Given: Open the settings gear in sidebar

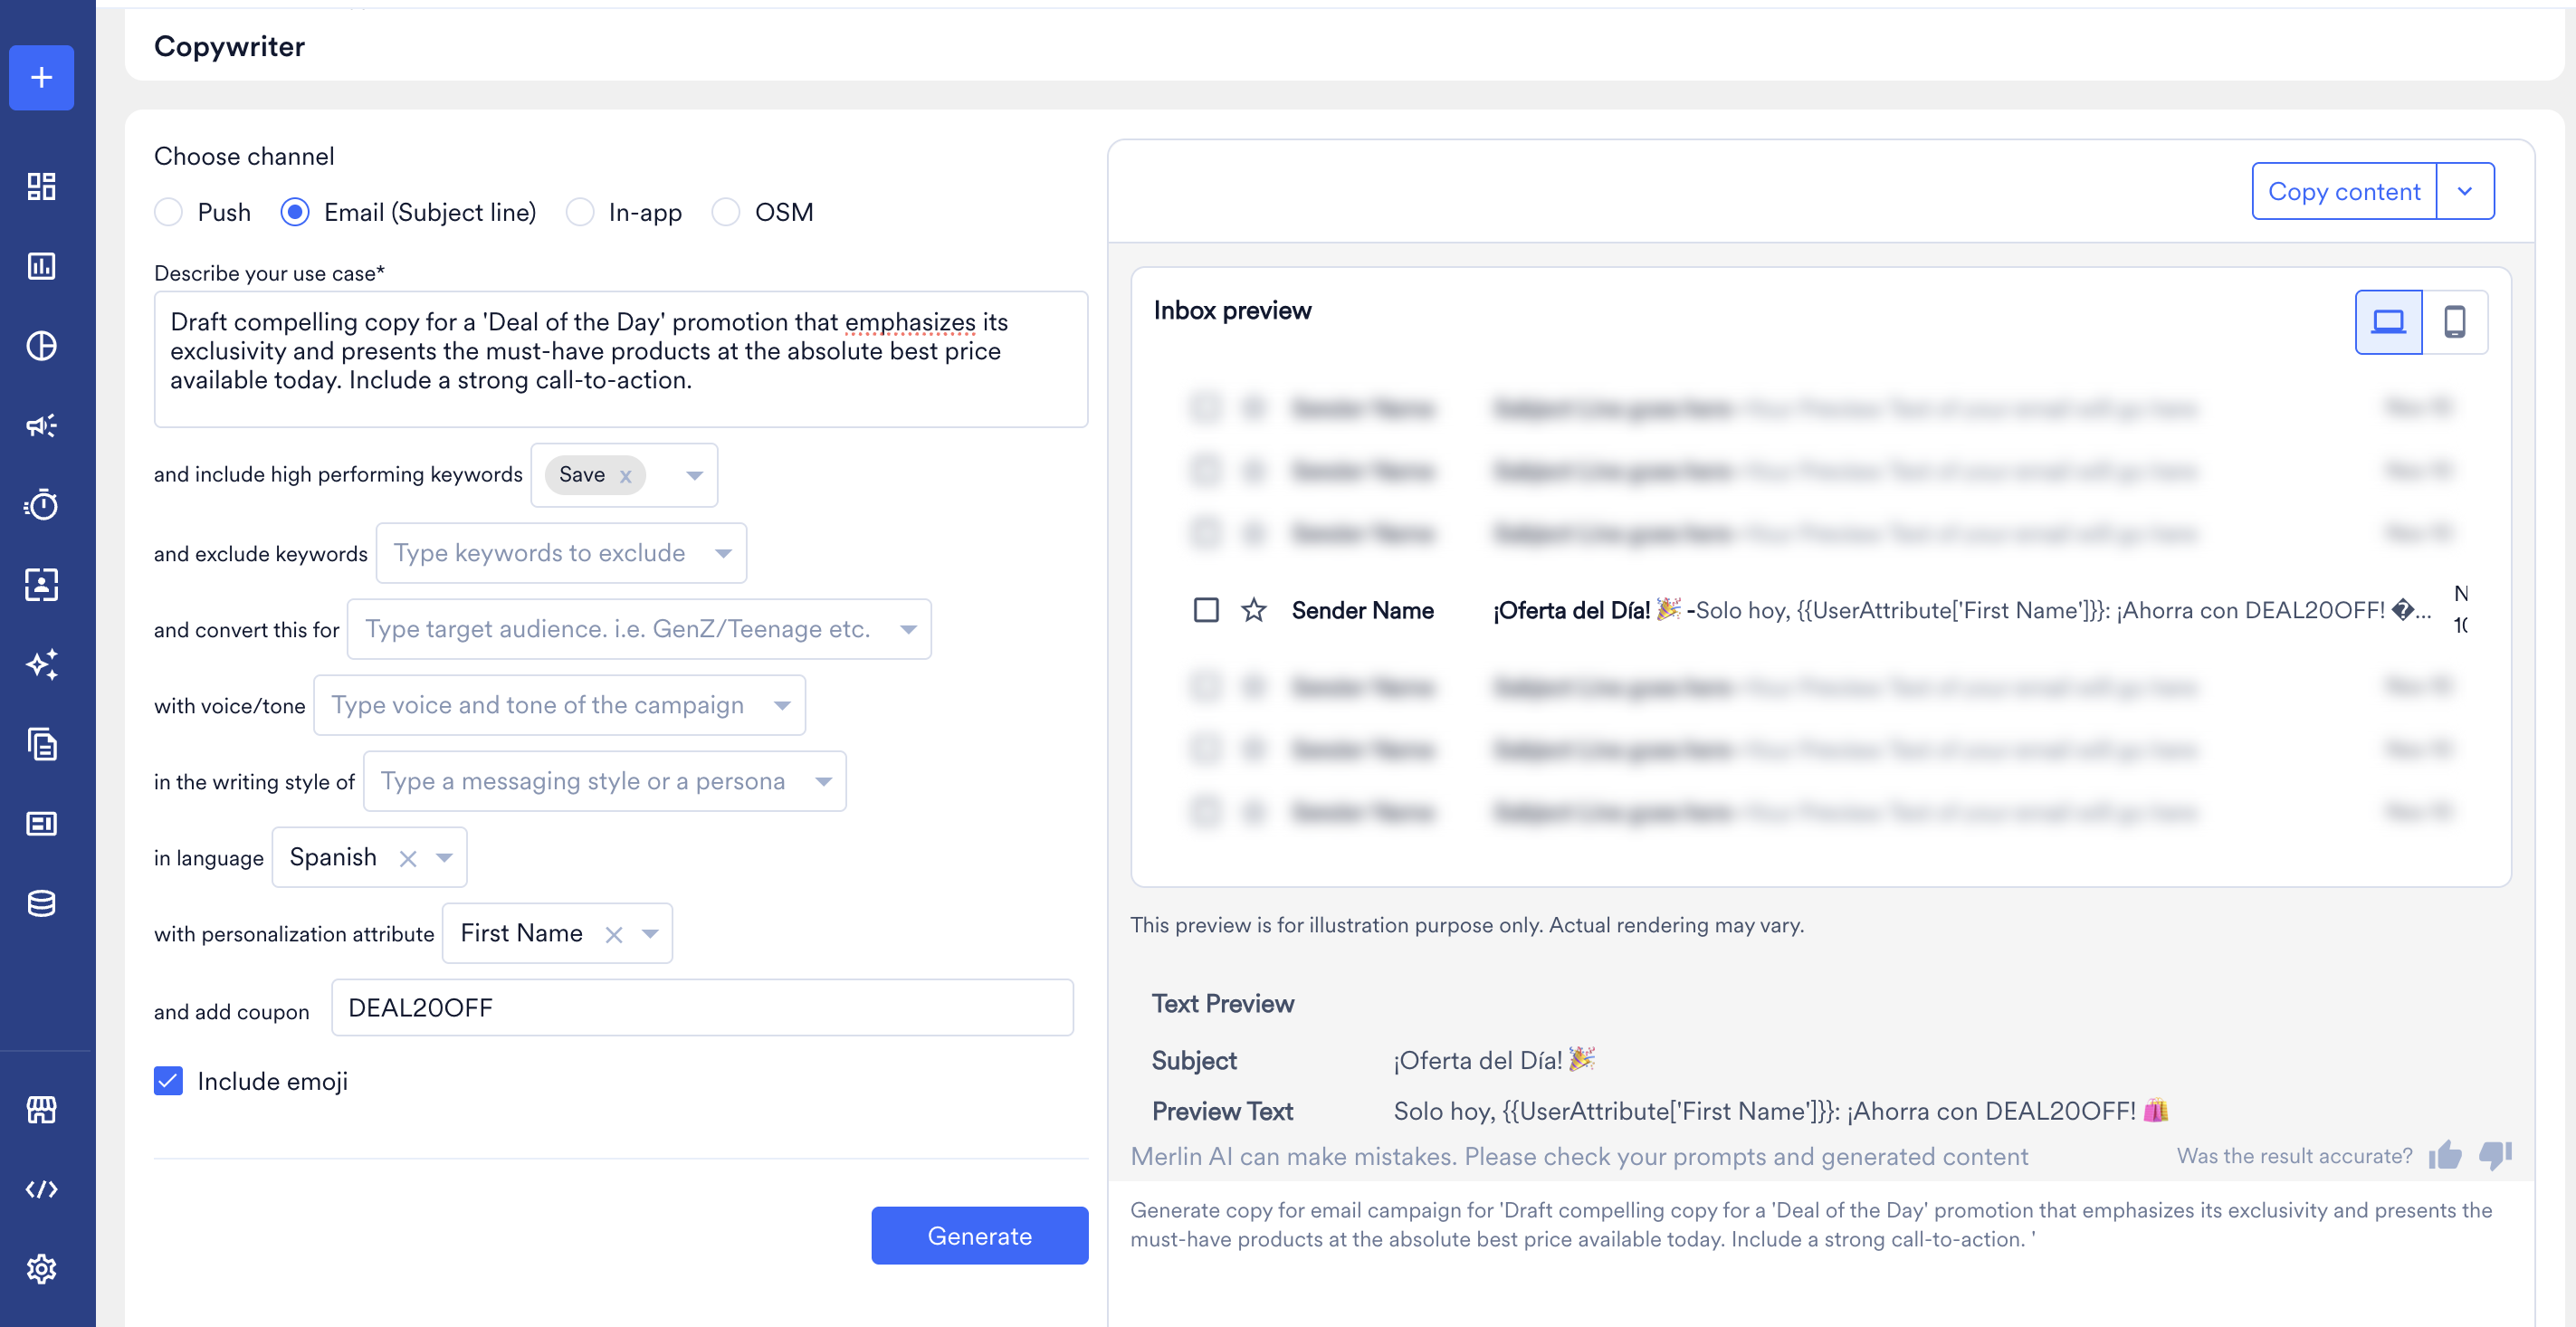Looking at the screenshot, I should tap(41, 1268).
